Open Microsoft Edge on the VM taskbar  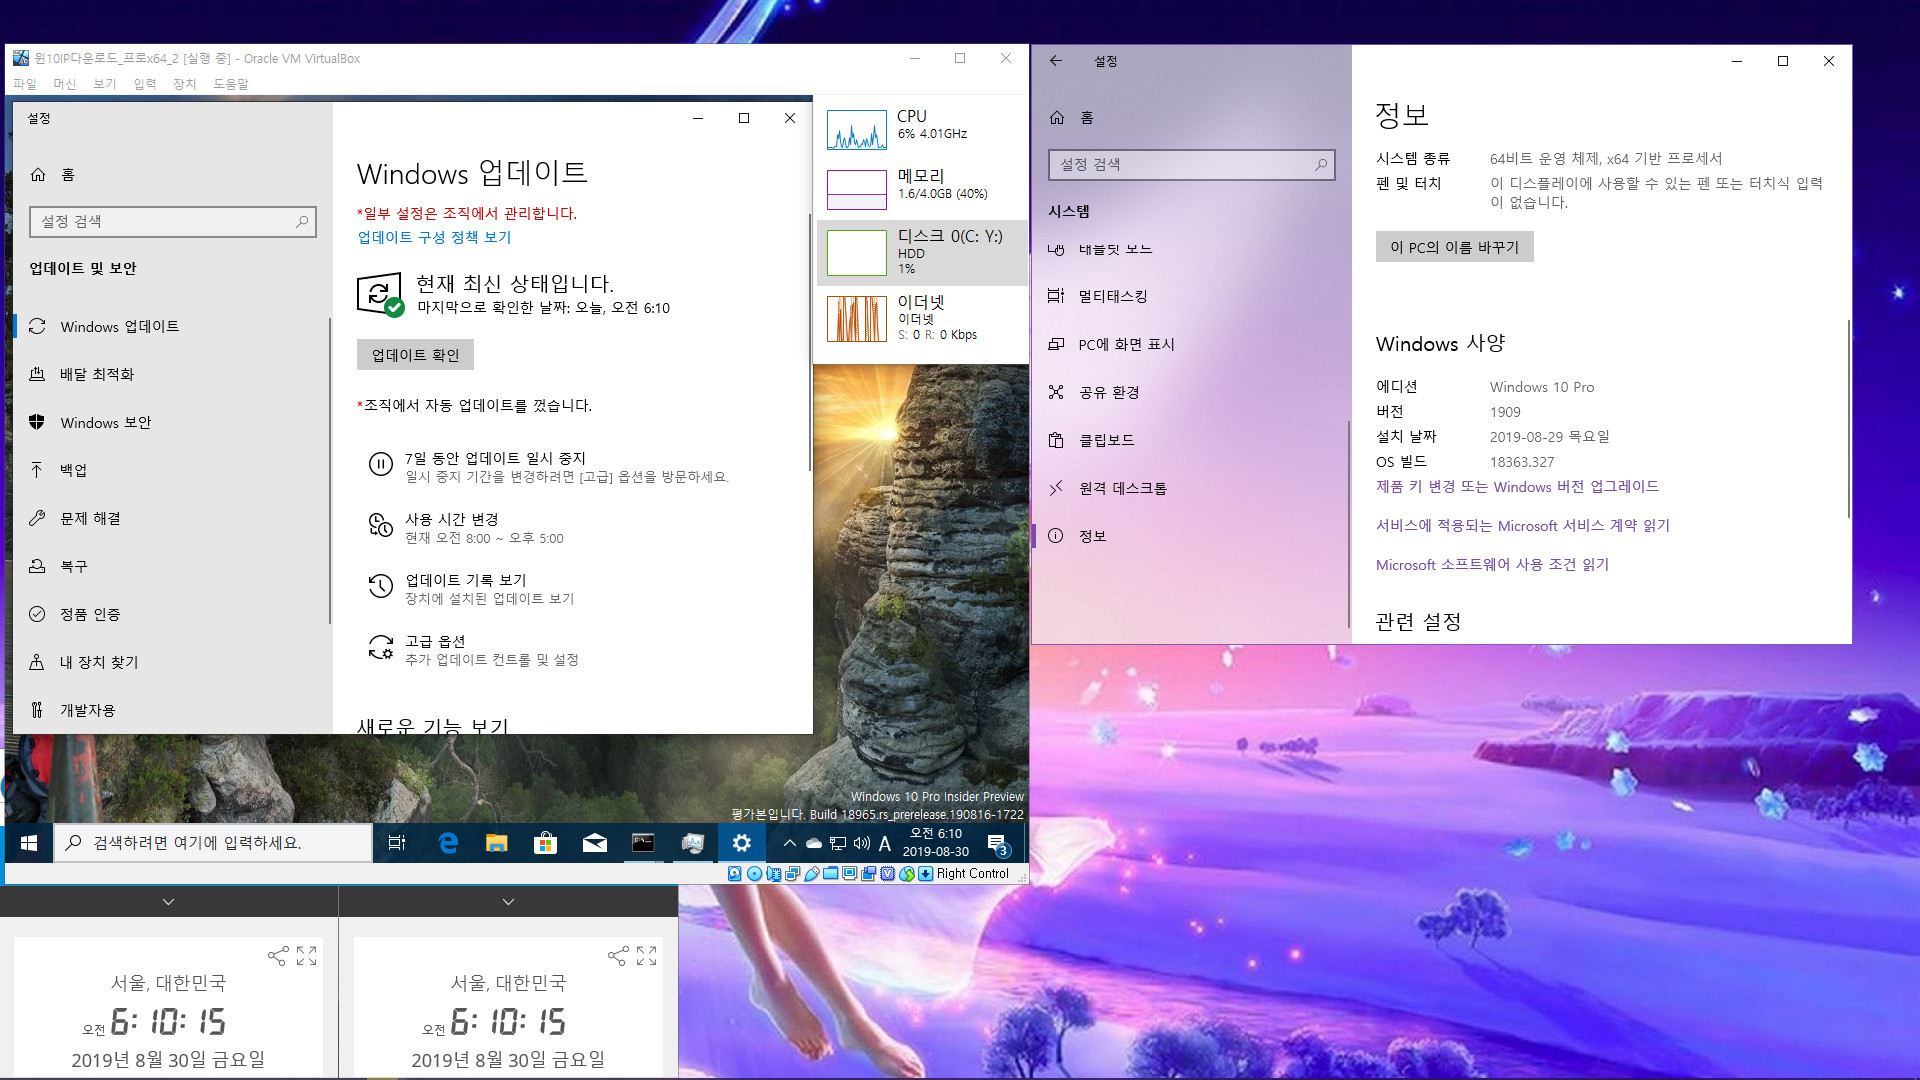448,843
